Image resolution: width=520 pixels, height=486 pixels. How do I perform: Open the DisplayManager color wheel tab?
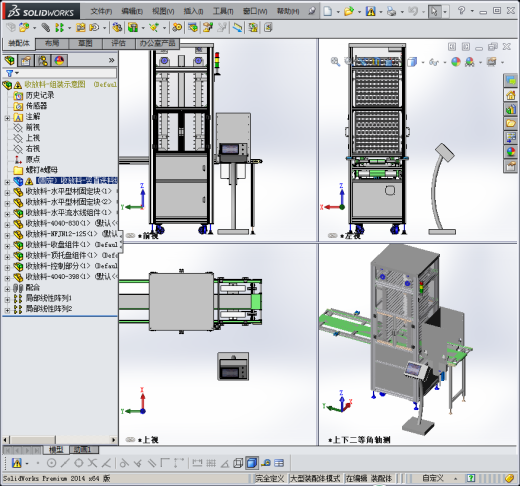coord(59,61)
